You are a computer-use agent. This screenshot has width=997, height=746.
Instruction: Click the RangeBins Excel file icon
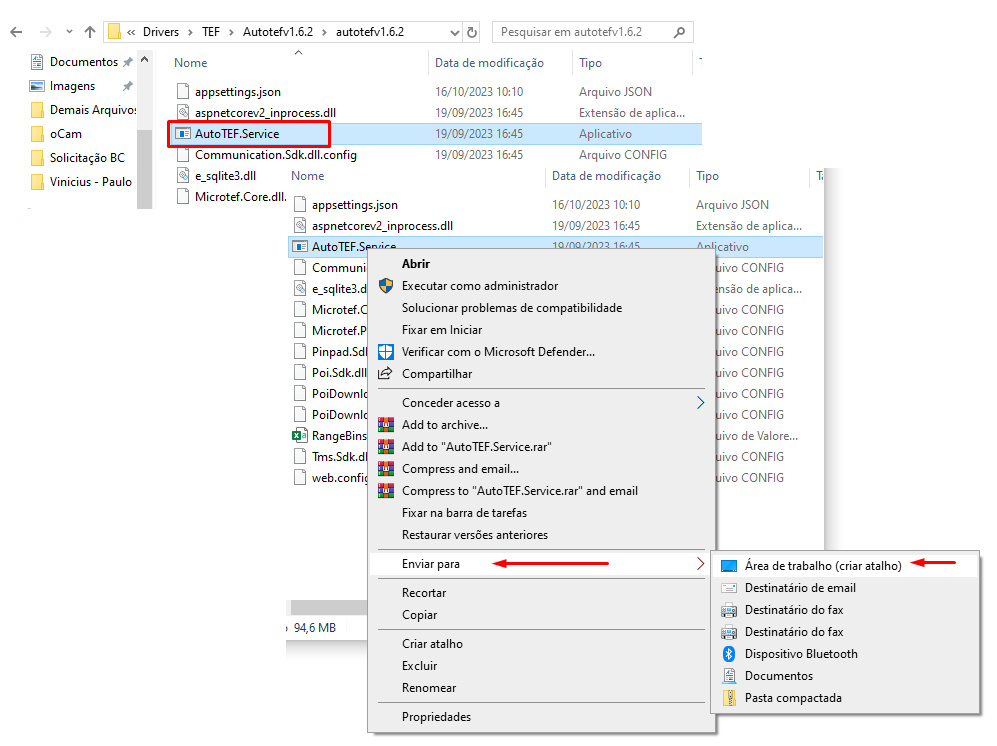click(x=299, y=436)
